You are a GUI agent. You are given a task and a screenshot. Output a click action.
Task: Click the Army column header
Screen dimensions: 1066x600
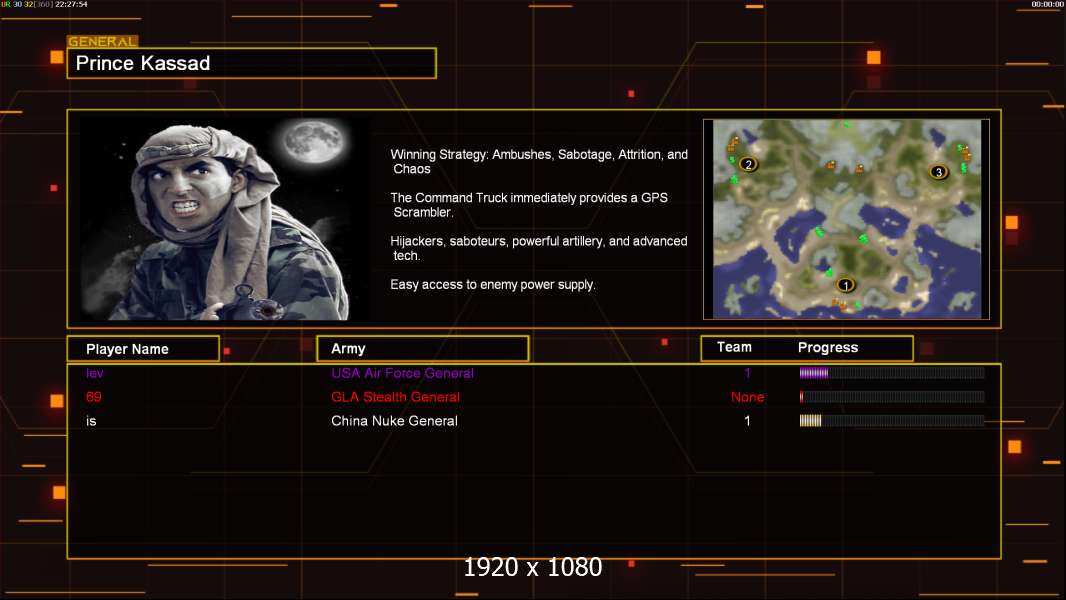(x=423, y=349)
